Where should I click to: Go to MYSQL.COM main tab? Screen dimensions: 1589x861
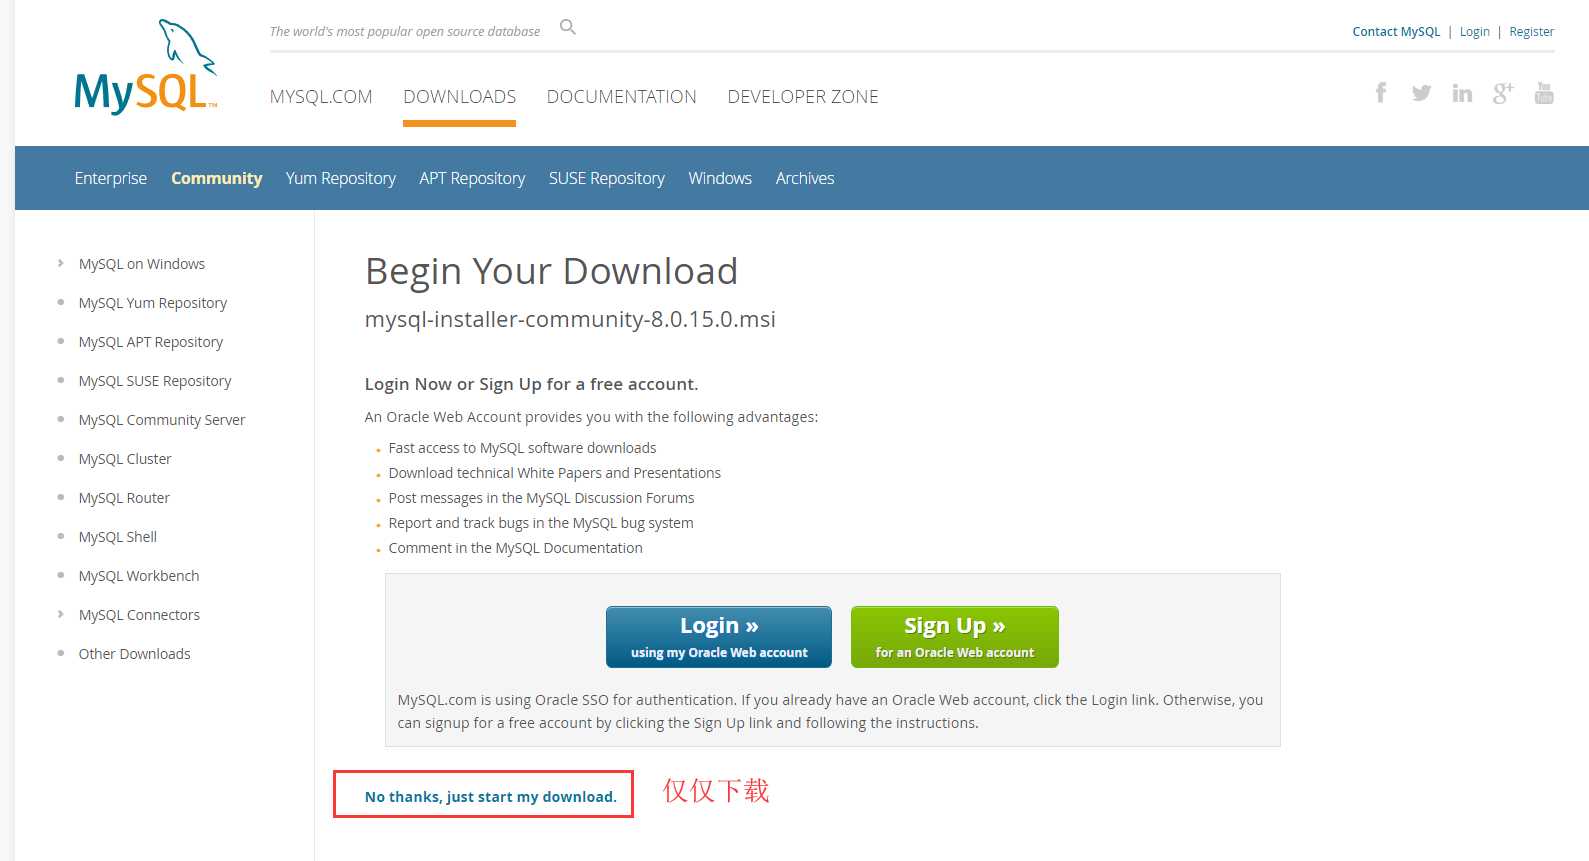point(321,97)
